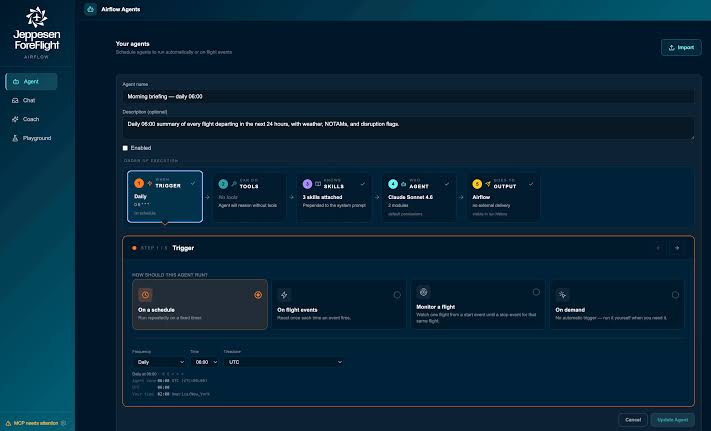Open the Time dropdown set to 06:00
711x431 pixels.
click(x=205, y=362)
